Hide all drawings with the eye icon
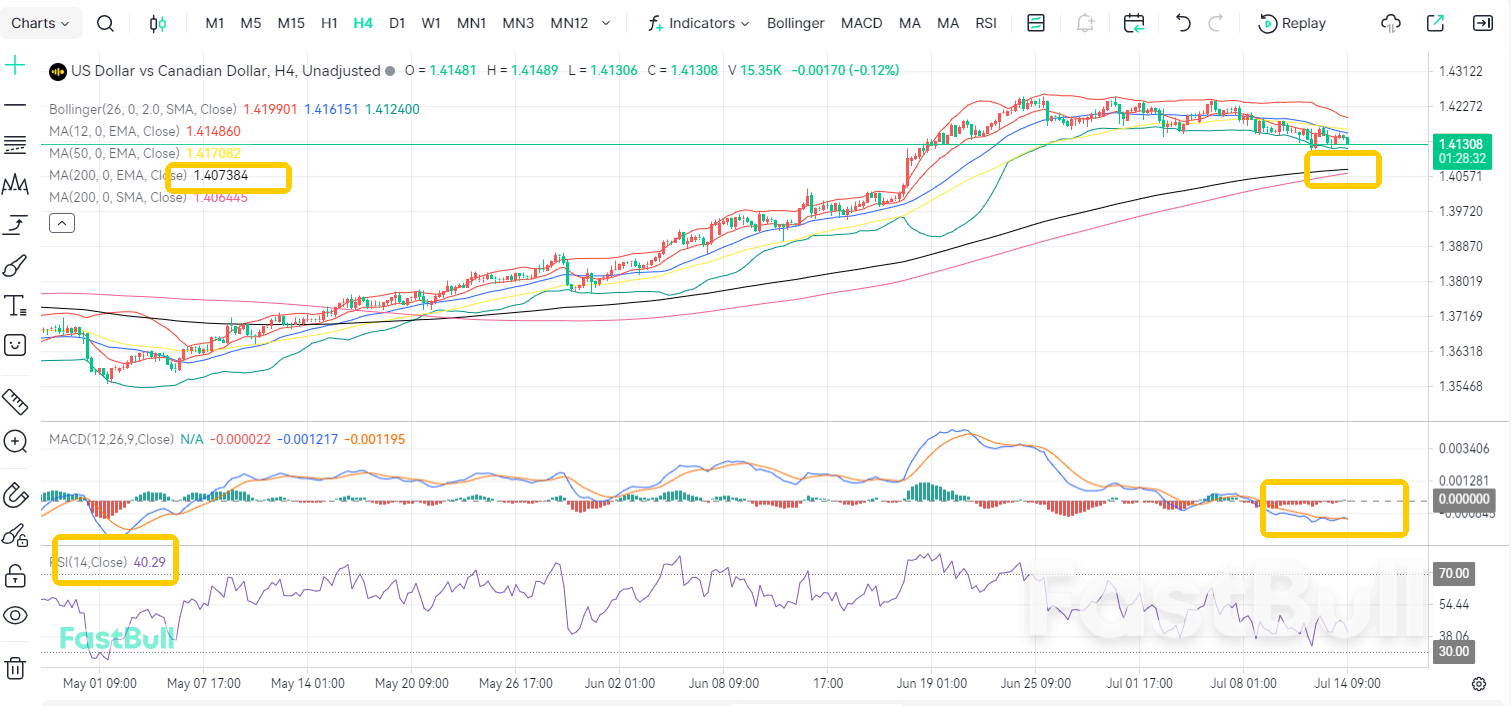The image size is (1511, 706). pos(15,615)
